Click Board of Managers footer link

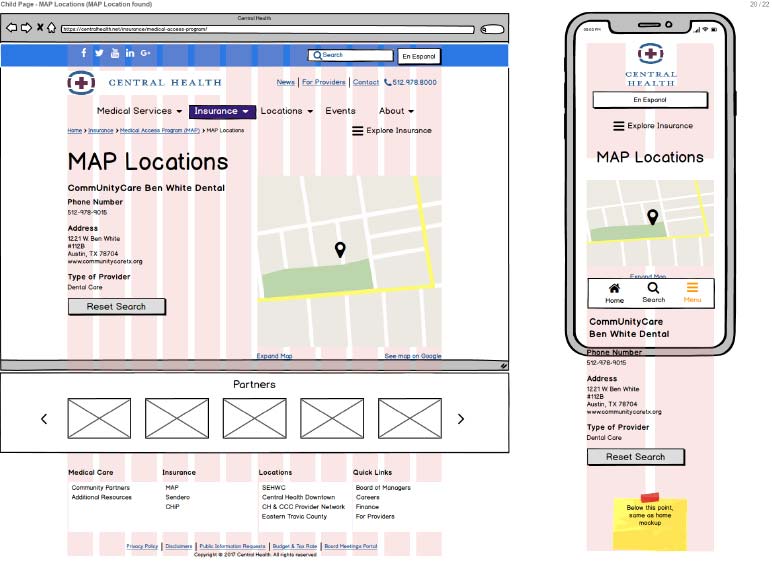pos(383,488)
